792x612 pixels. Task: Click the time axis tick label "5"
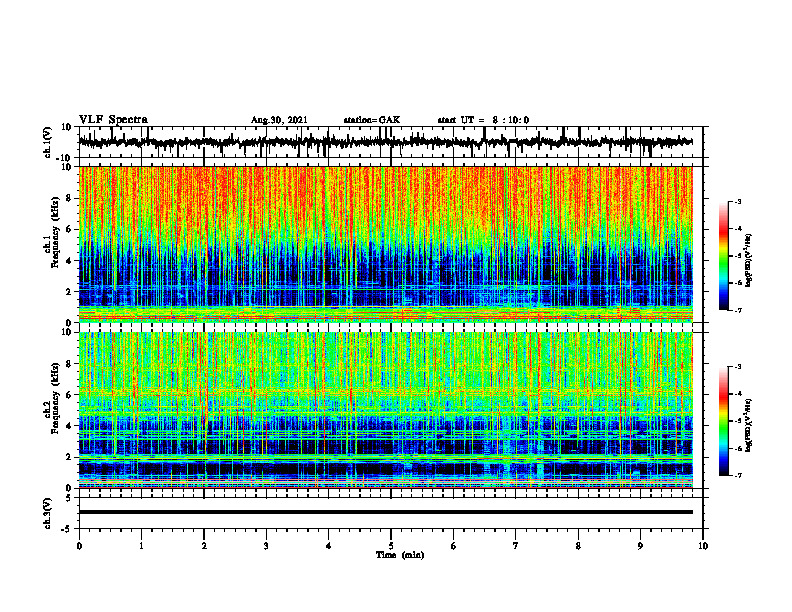coord(391,546)
